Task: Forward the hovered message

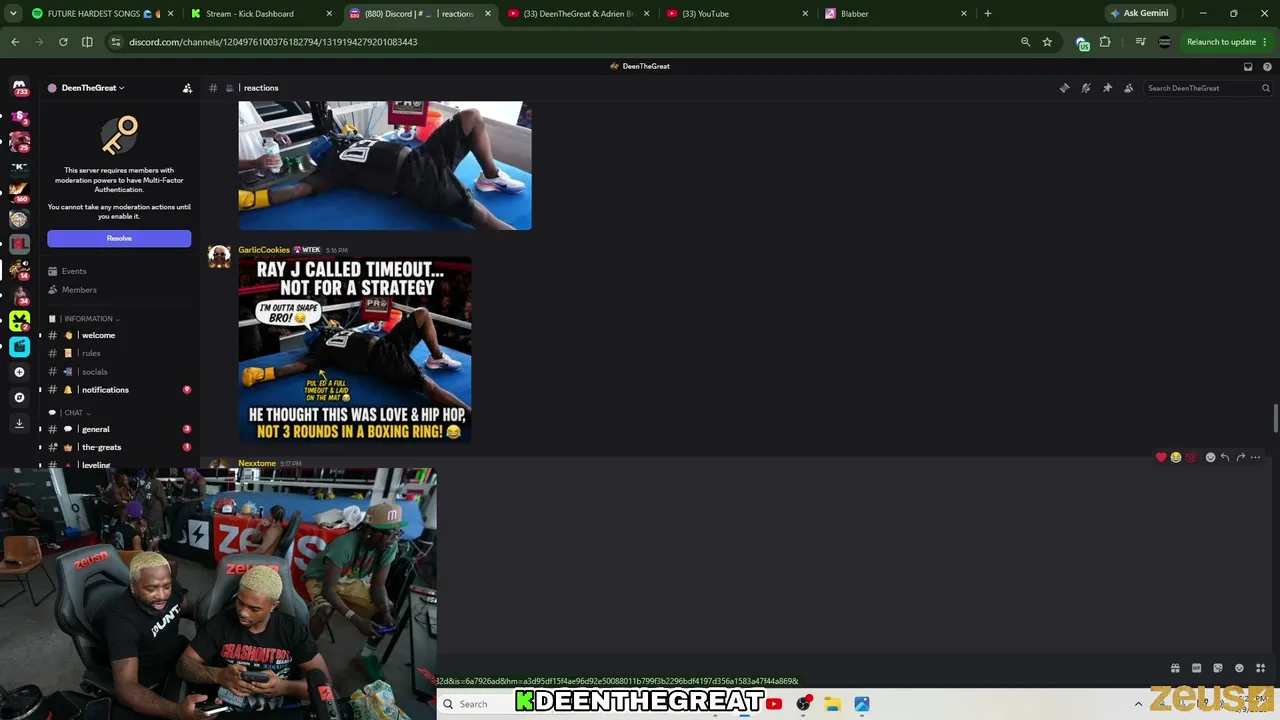Action: pos(1240,457)
